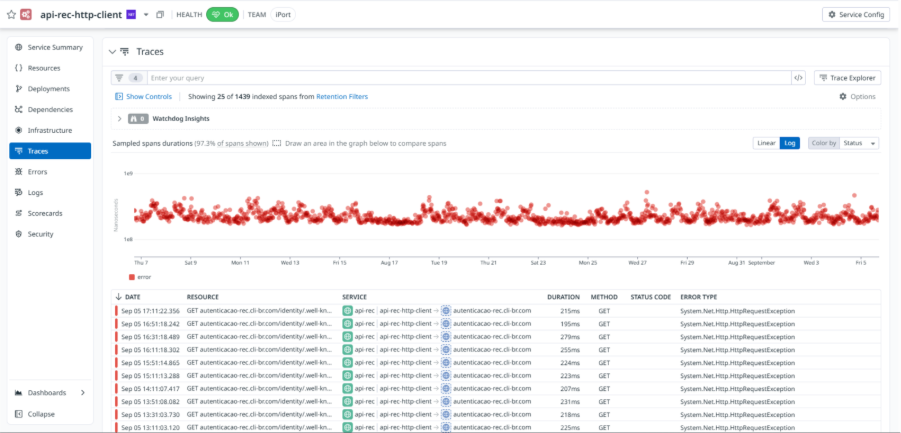Open dropdown arrow next to service name

point(146,15)
